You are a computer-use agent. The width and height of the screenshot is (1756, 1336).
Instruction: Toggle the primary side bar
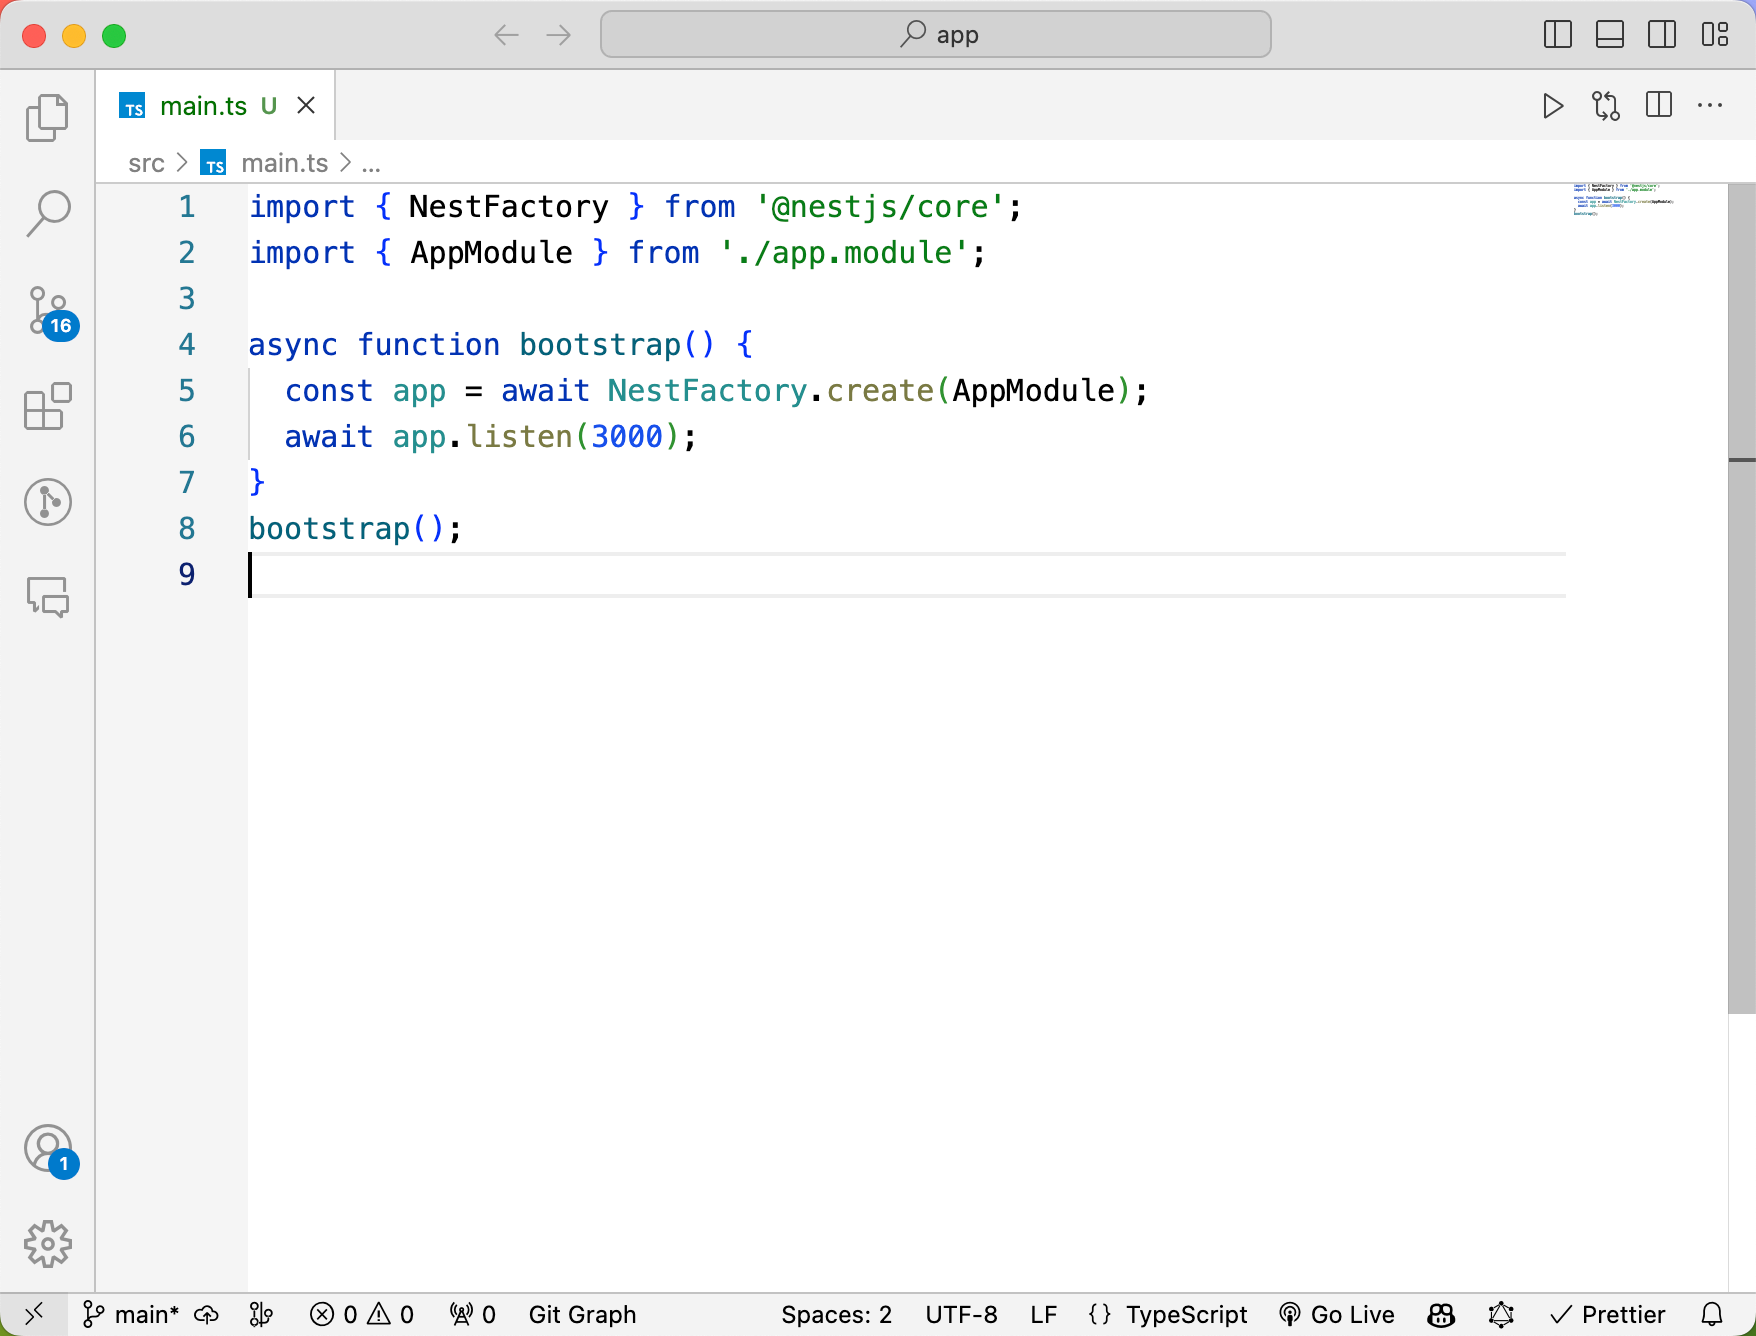pos(1557,35)
